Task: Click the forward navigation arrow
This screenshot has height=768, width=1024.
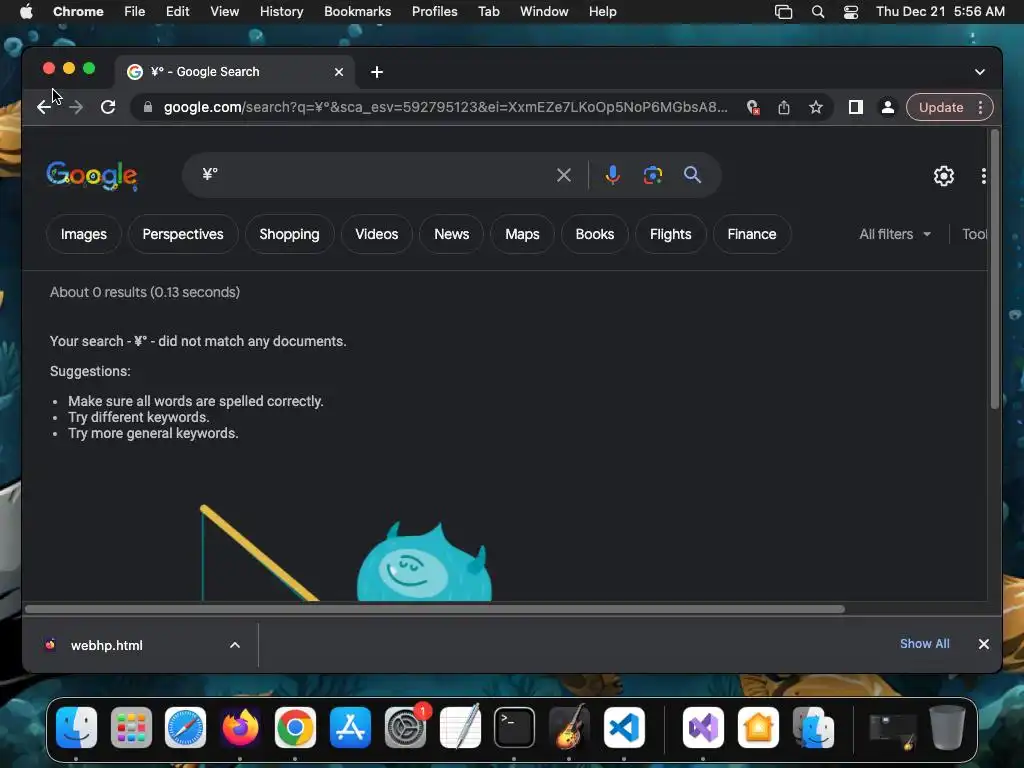Action: (x=76, y=107)
